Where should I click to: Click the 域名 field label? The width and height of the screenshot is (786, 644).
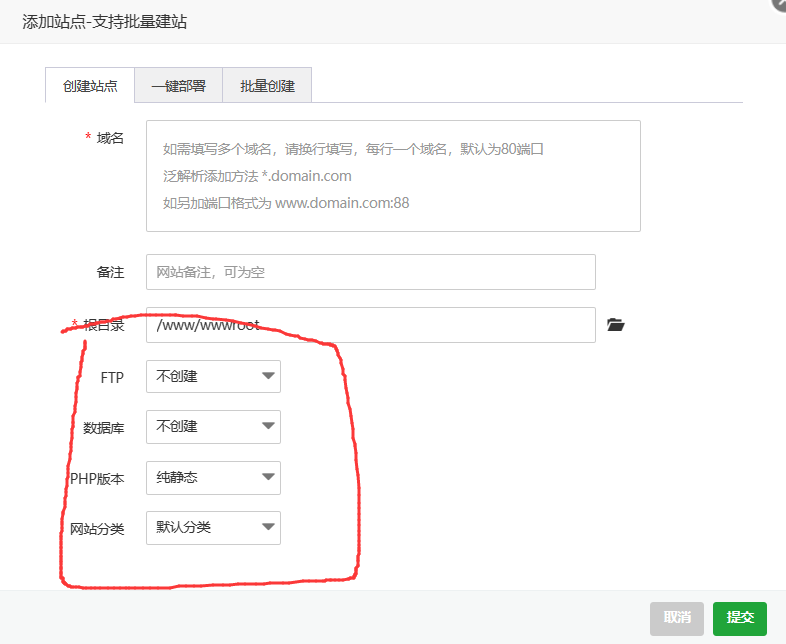(x=110, y=138)
